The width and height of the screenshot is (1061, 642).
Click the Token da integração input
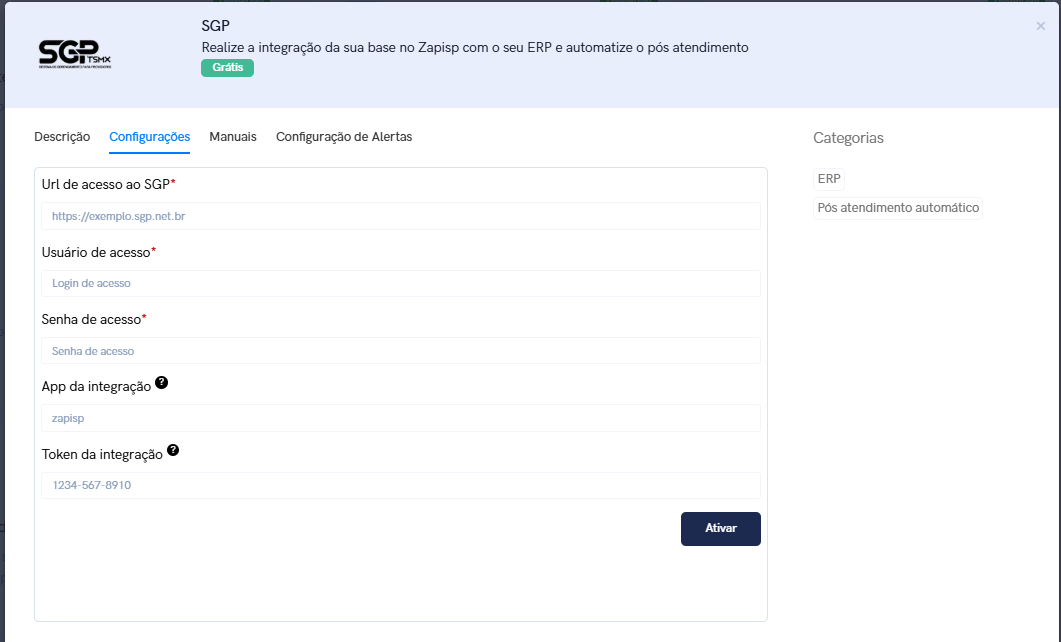tap(400, 485)
